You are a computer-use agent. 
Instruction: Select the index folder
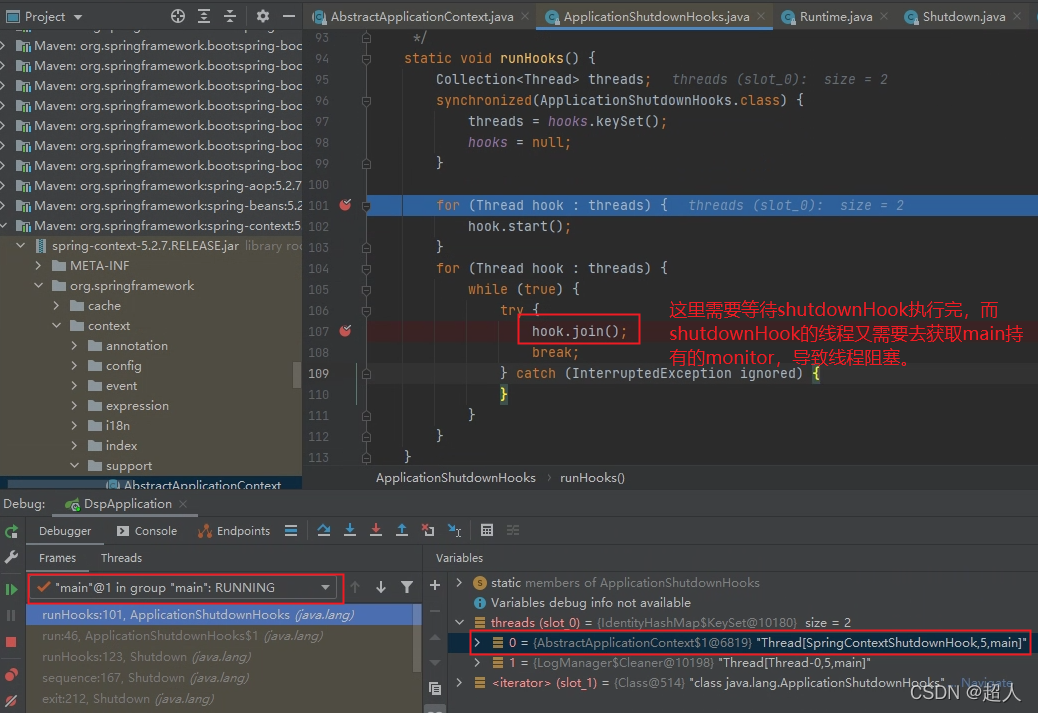tap(121, 446)
